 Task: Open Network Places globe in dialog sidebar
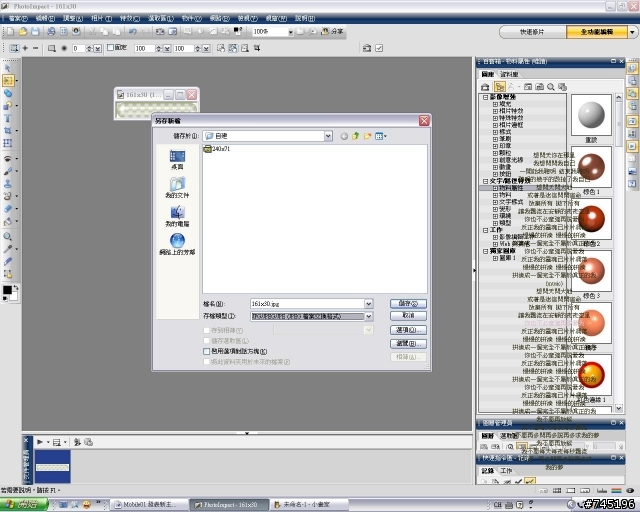(x=177, y=244)
